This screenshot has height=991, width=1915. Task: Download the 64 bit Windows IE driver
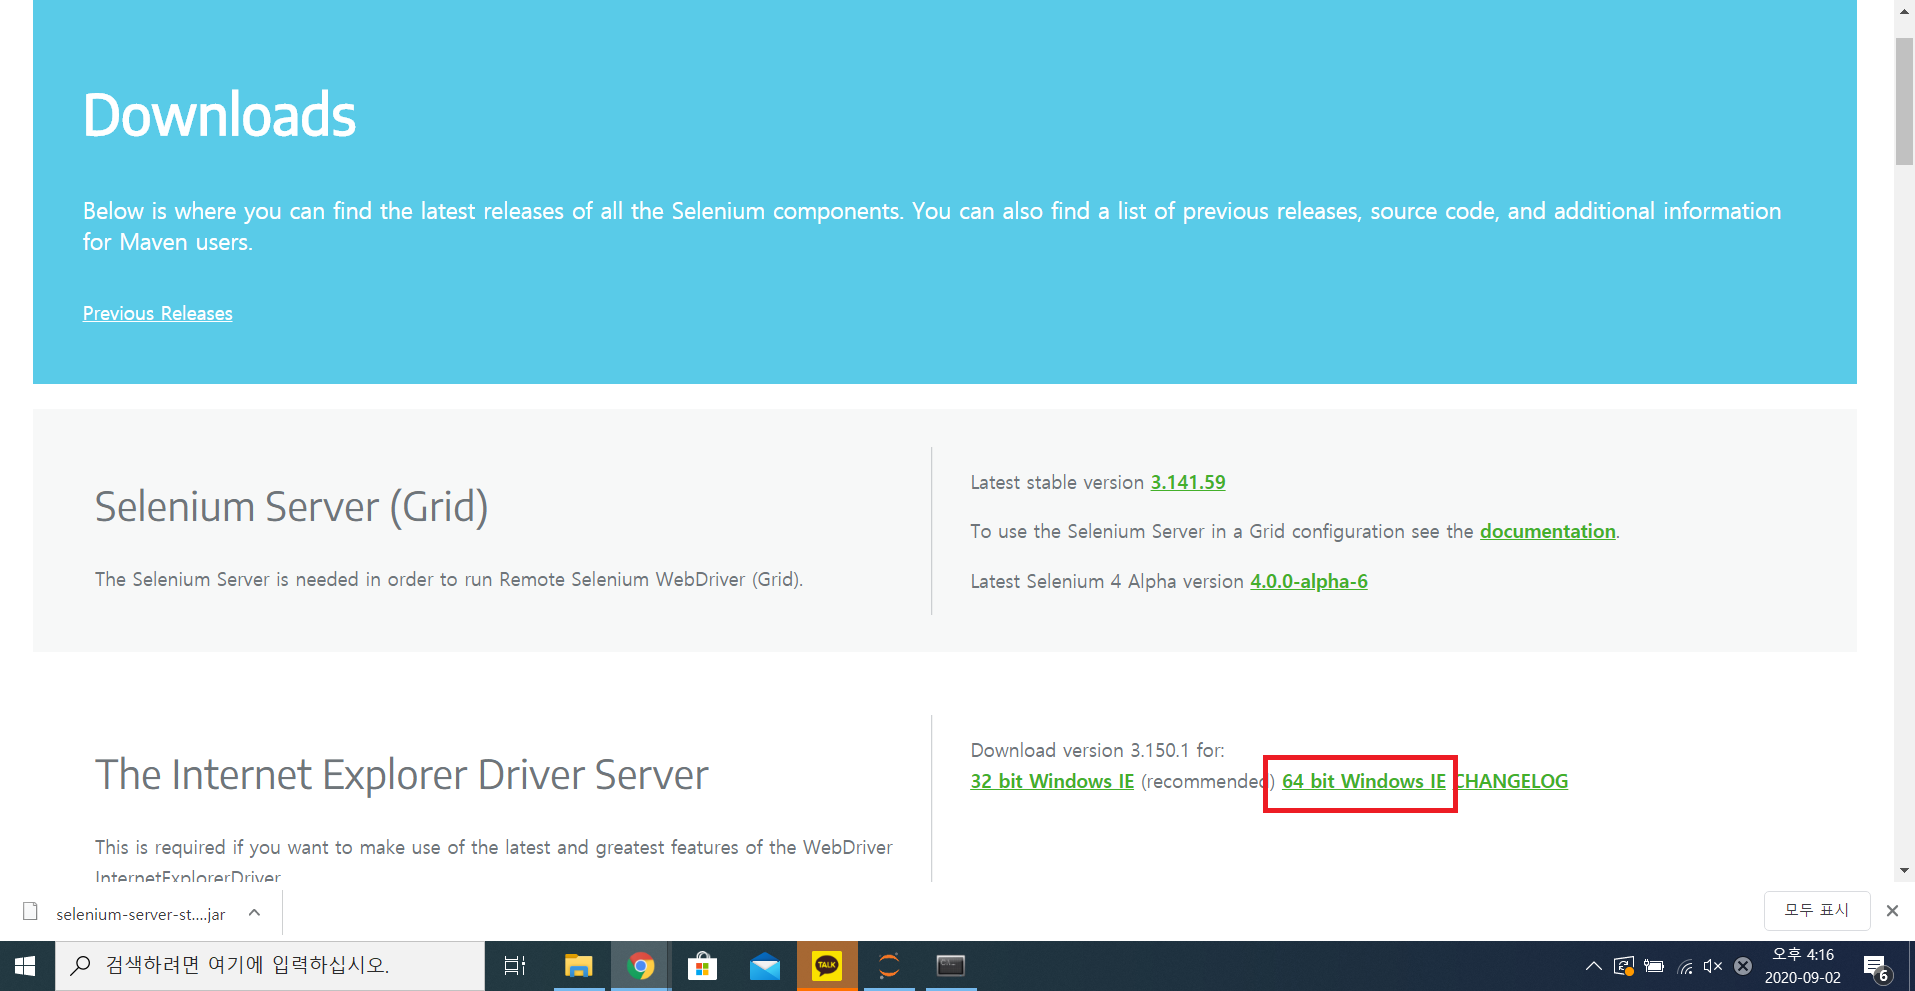click(1364, 781)
